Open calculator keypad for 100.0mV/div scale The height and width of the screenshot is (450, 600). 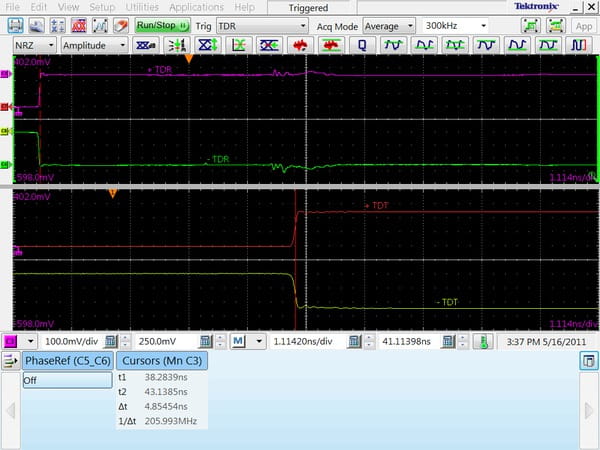tap(111, 341)
